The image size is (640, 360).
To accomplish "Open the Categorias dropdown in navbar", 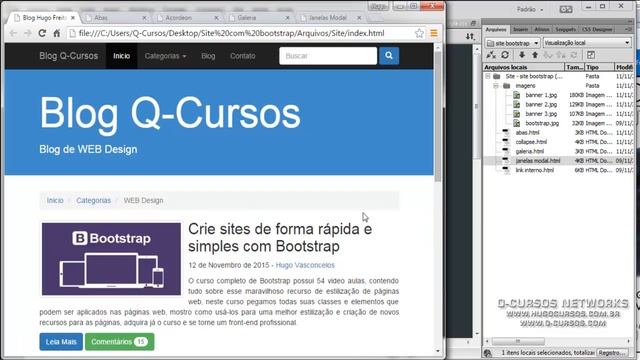I will point(165,56).
